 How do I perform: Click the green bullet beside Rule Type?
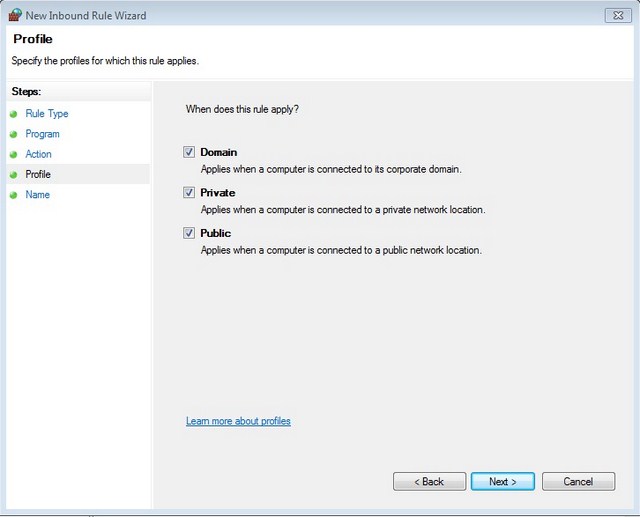[13, 114]
